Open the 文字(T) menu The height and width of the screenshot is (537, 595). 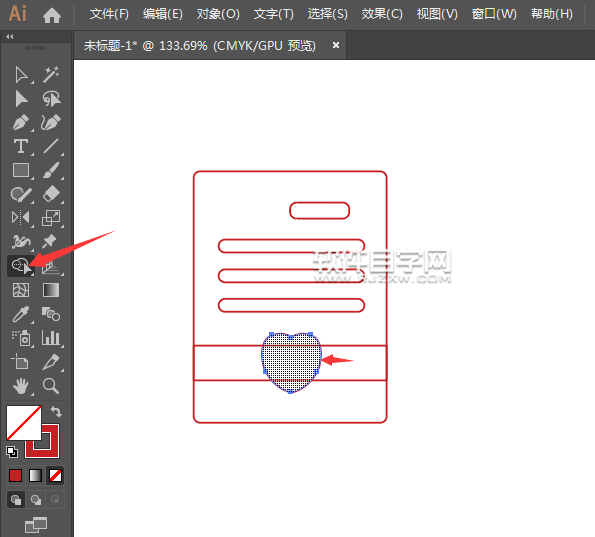[274, 14]
